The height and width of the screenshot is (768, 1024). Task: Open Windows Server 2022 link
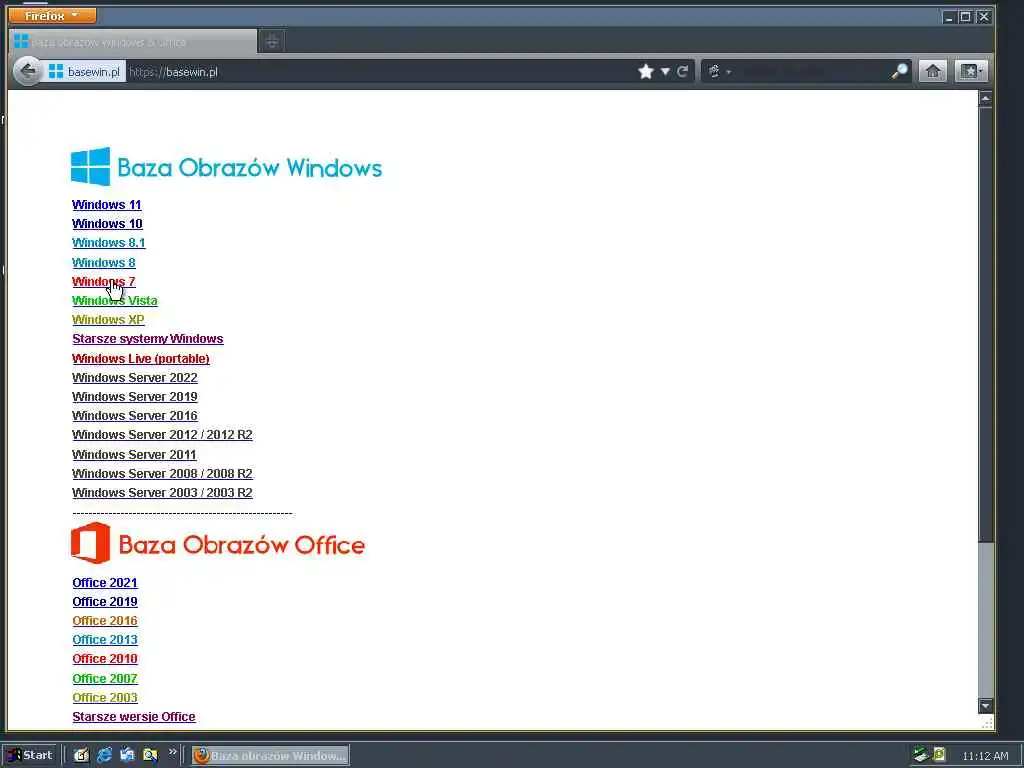coord(135,377)
